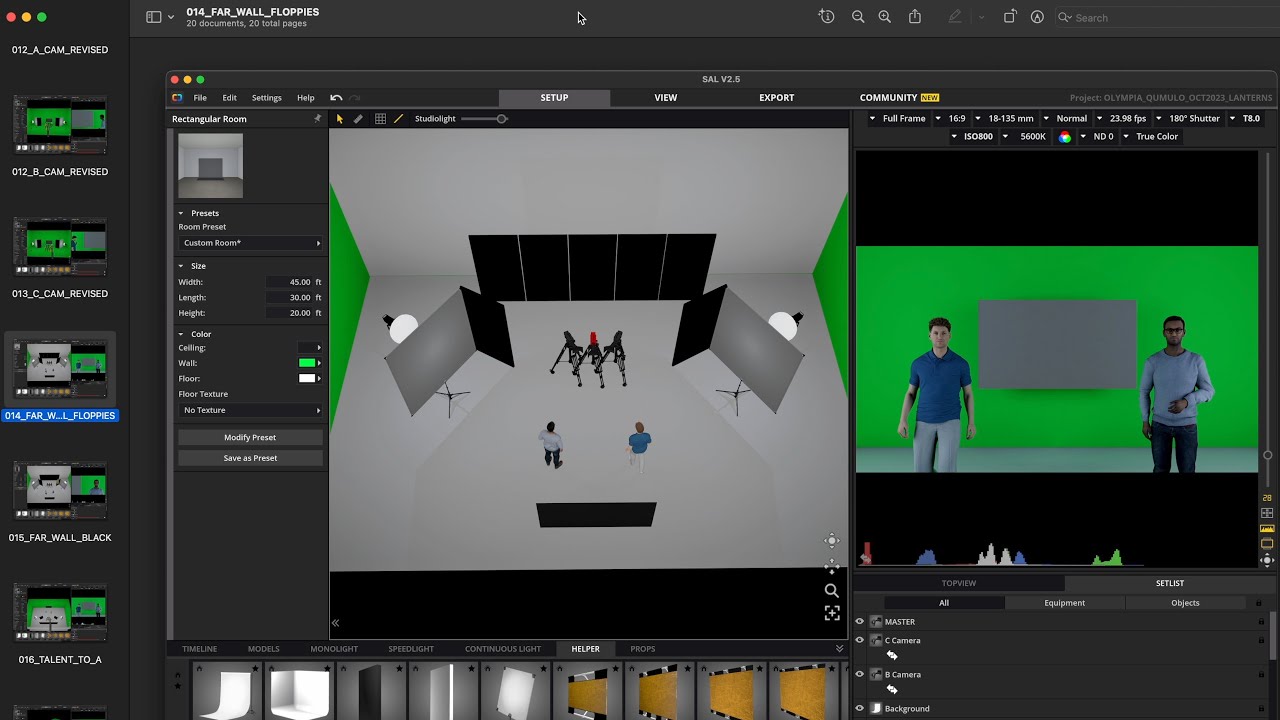Switch to the TOPVIEW tab
The height and width of the screenshot is (720, 1280).
point(958,583)
